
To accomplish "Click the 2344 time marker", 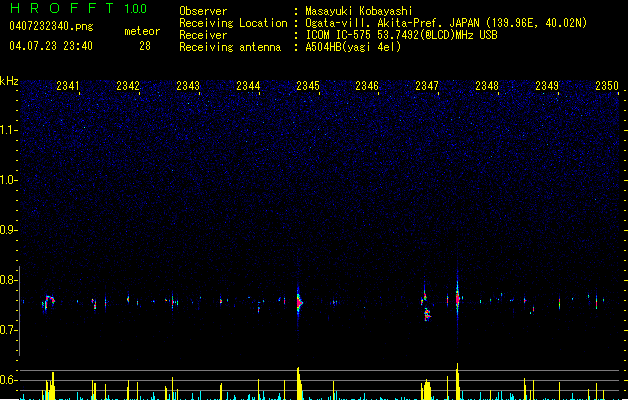I will point(248,86).
